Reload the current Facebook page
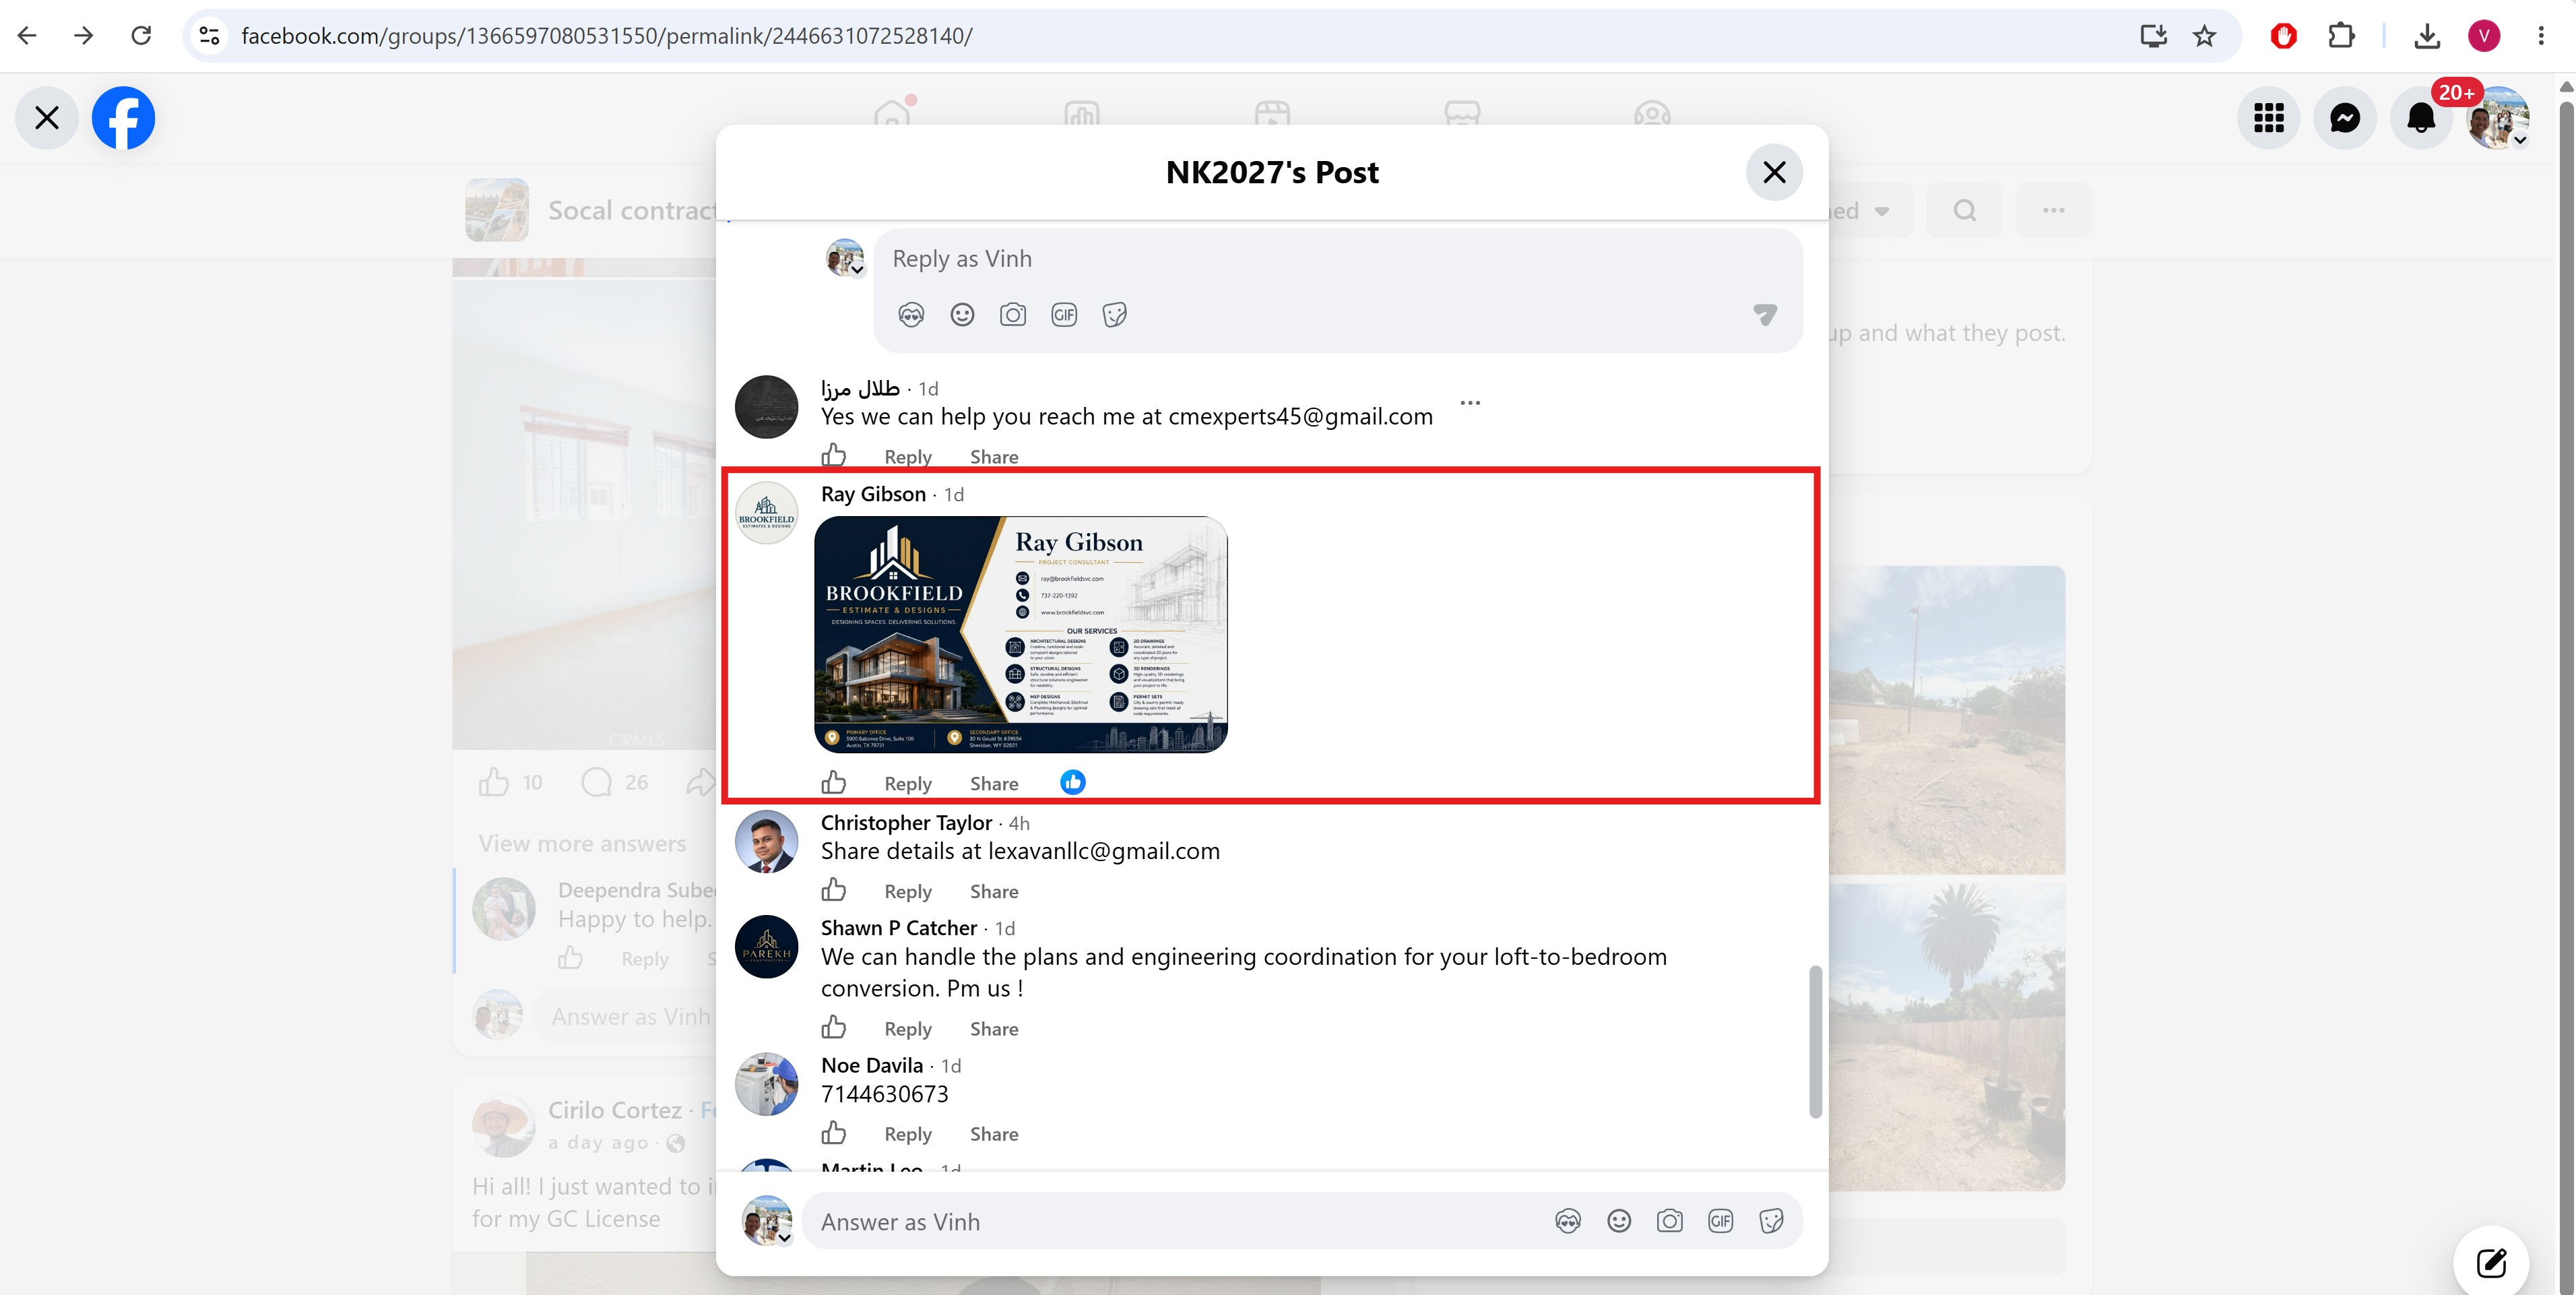The width and height of the screenshot is (2576, 1295). click(142, 36)
